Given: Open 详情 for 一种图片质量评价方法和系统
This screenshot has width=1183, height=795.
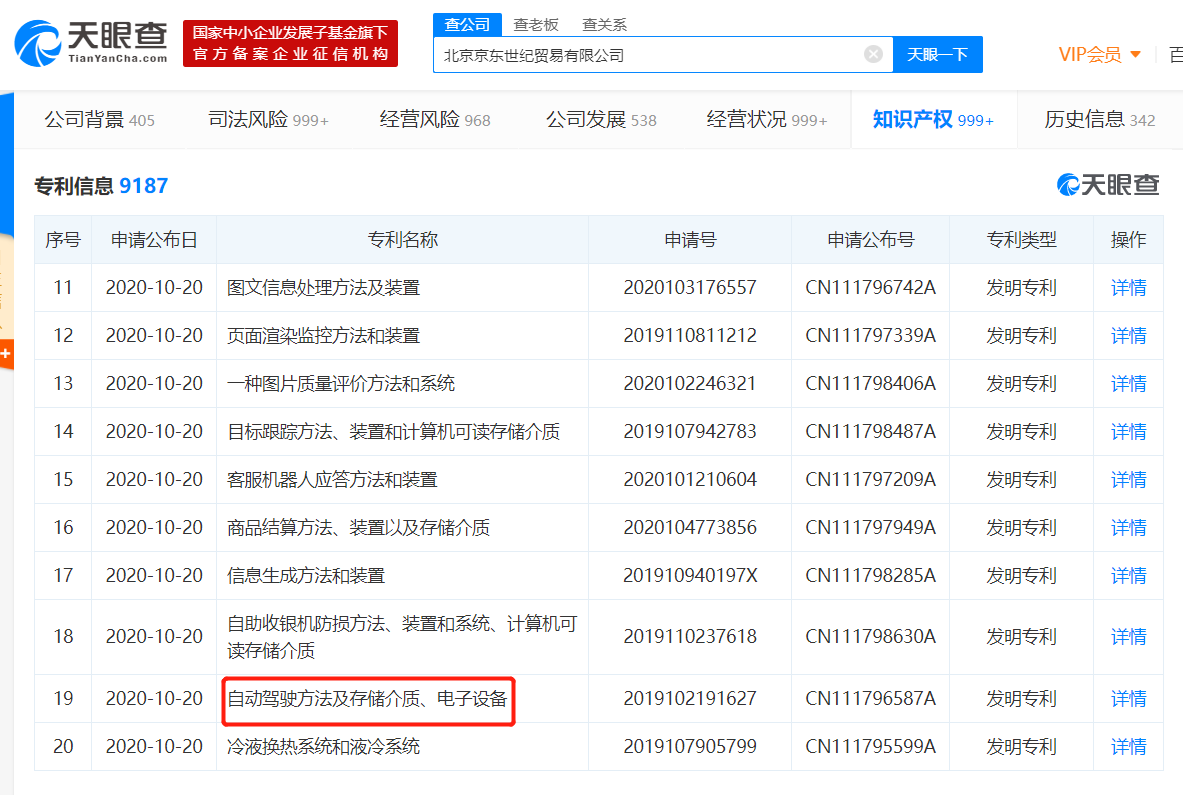Looking at the screenshot, I should coord(1129,383).
